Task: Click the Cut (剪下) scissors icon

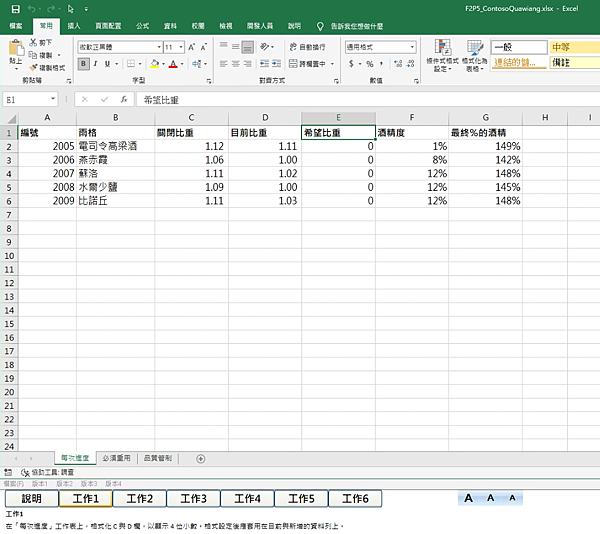Action: coord(35,43)
